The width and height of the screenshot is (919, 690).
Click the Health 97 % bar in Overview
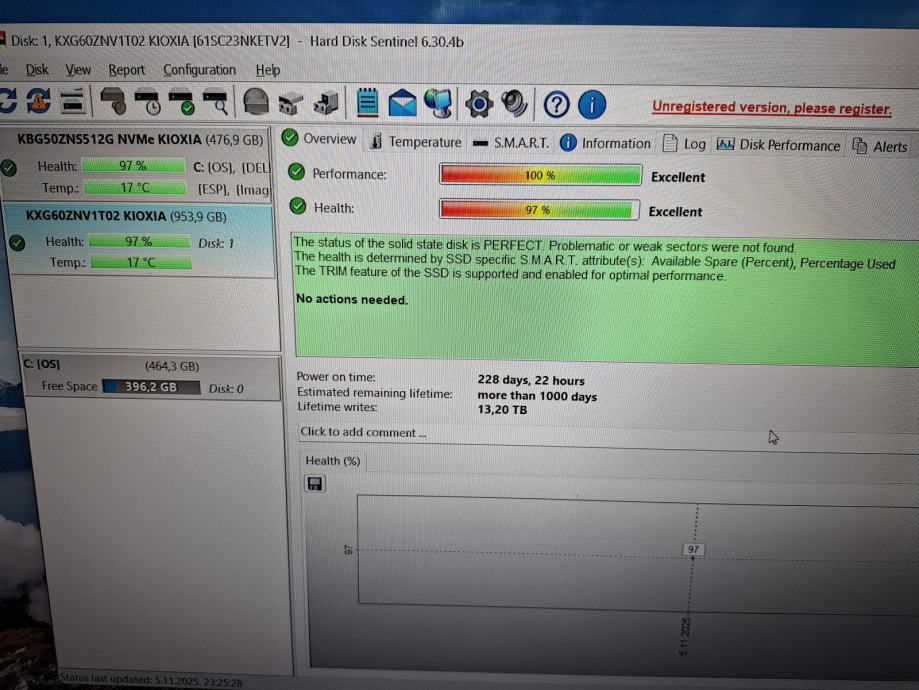539,209
